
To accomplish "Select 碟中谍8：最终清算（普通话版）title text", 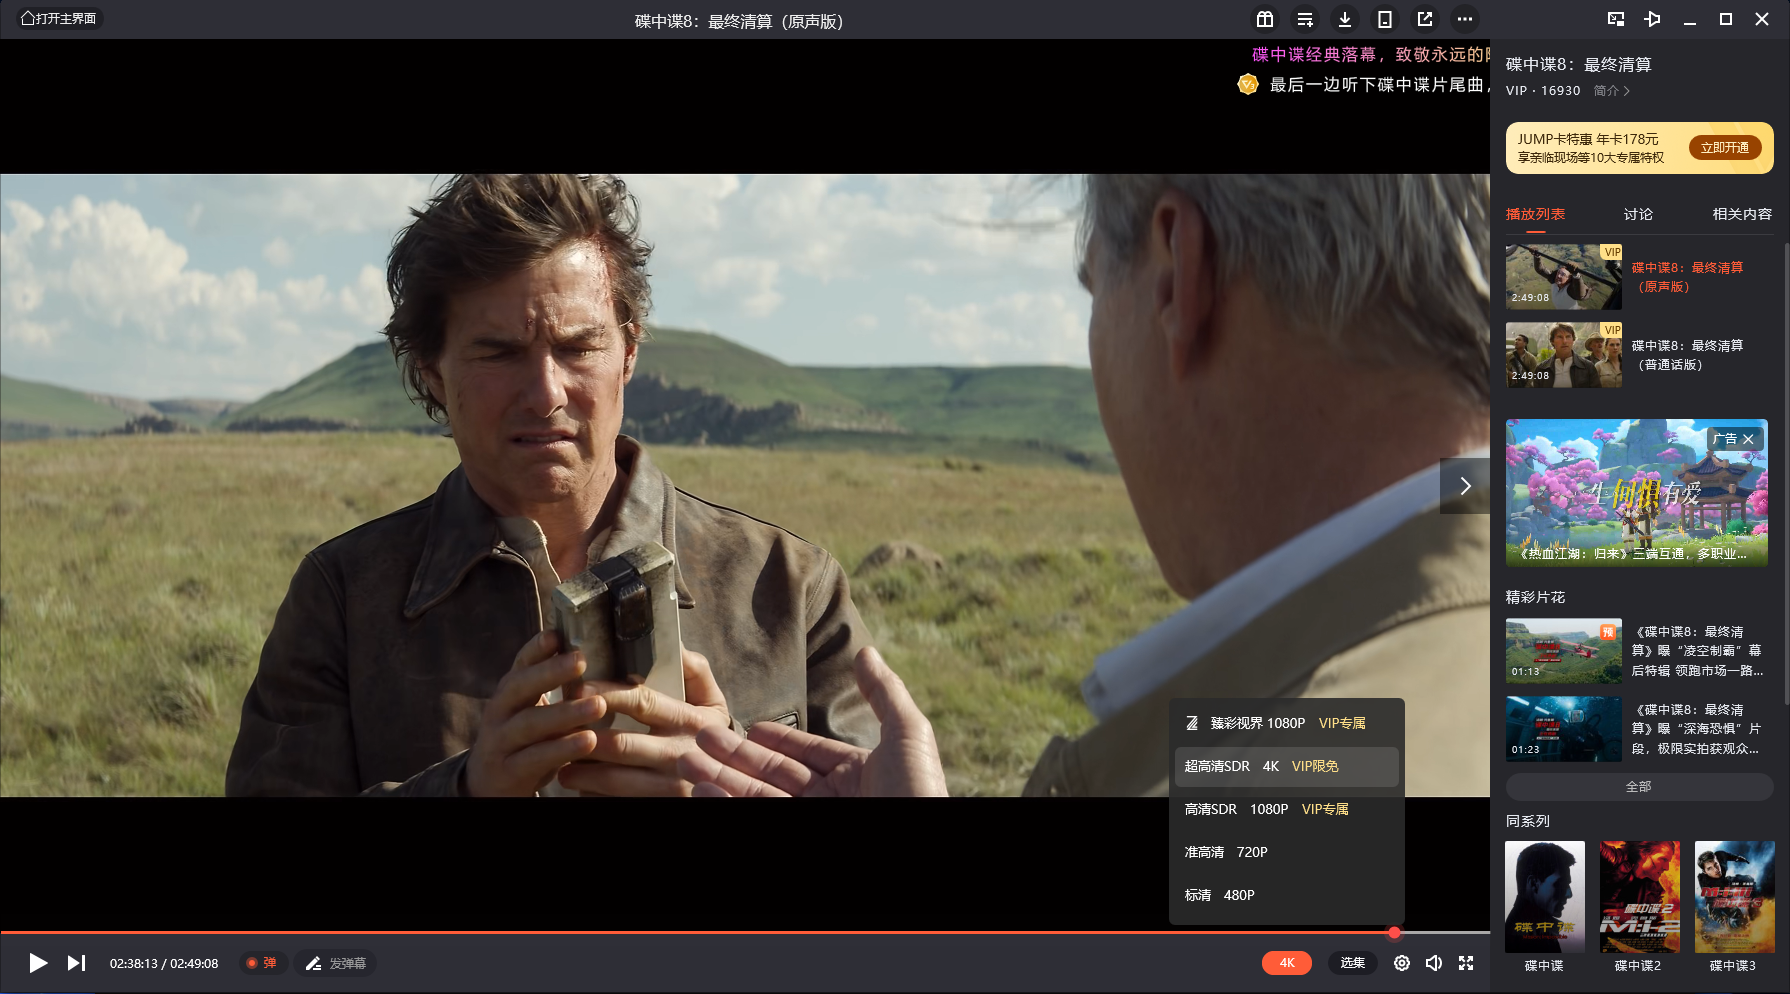I will click(x=1688, y=355).
